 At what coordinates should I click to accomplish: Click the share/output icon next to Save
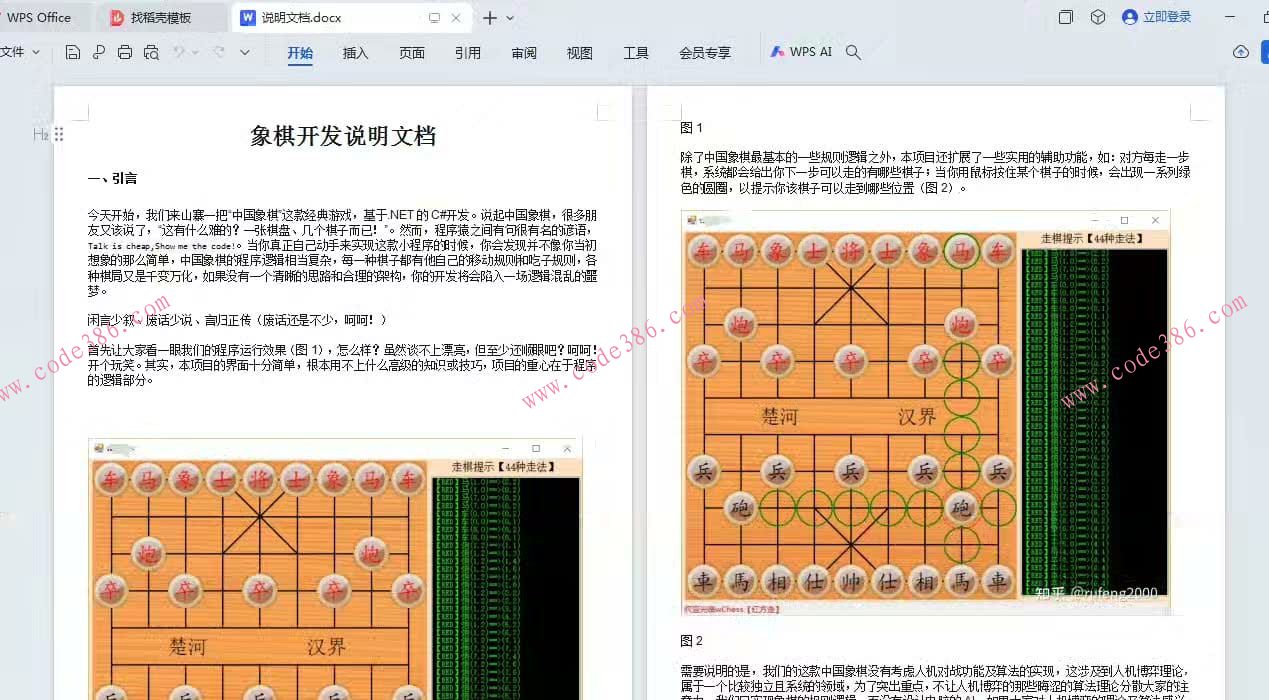99,52
